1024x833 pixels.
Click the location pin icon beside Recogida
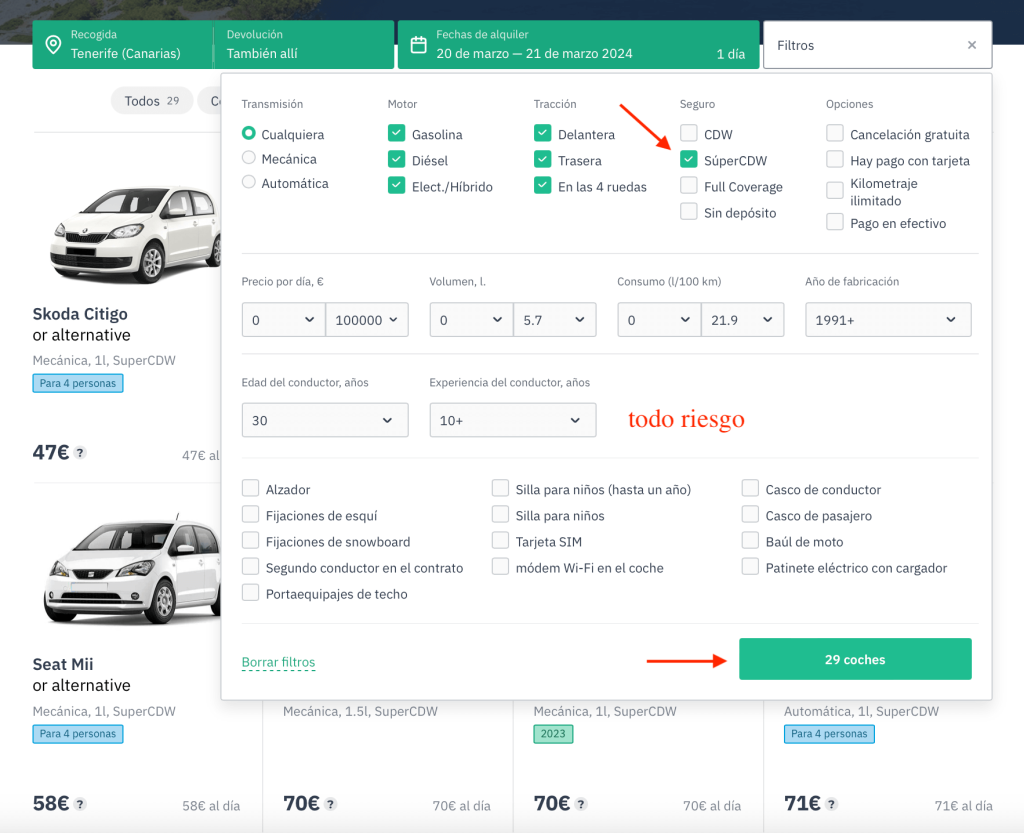[x=53, y=45]
